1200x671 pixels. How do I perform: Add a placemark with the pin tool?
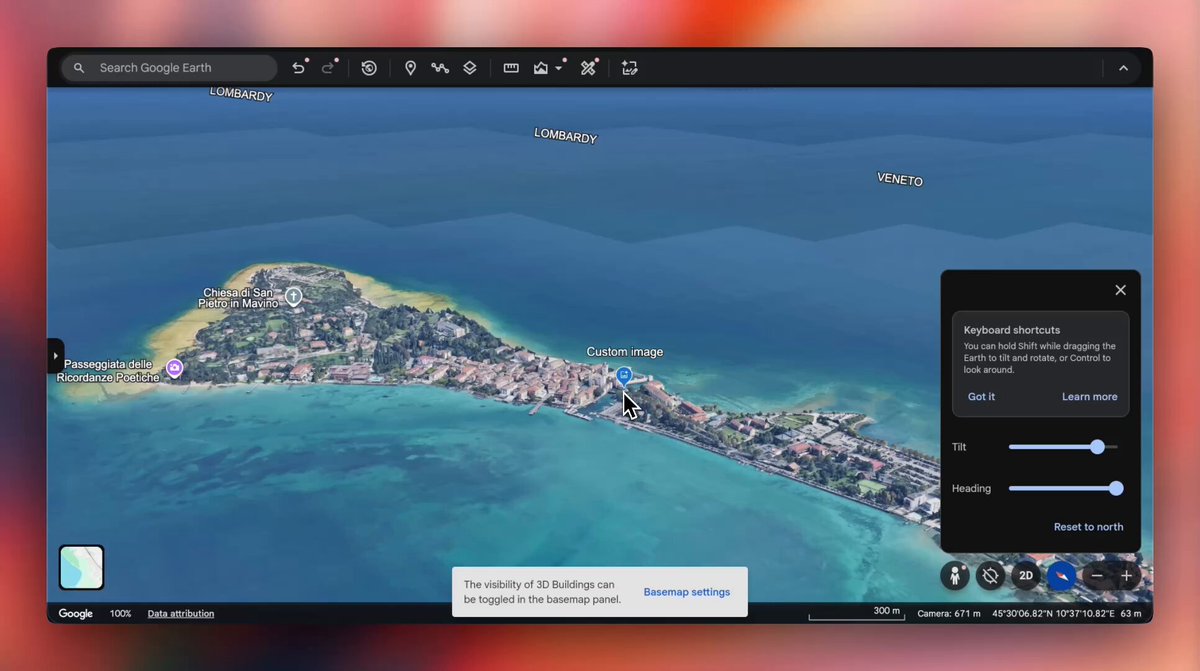(x=410, y=68)
